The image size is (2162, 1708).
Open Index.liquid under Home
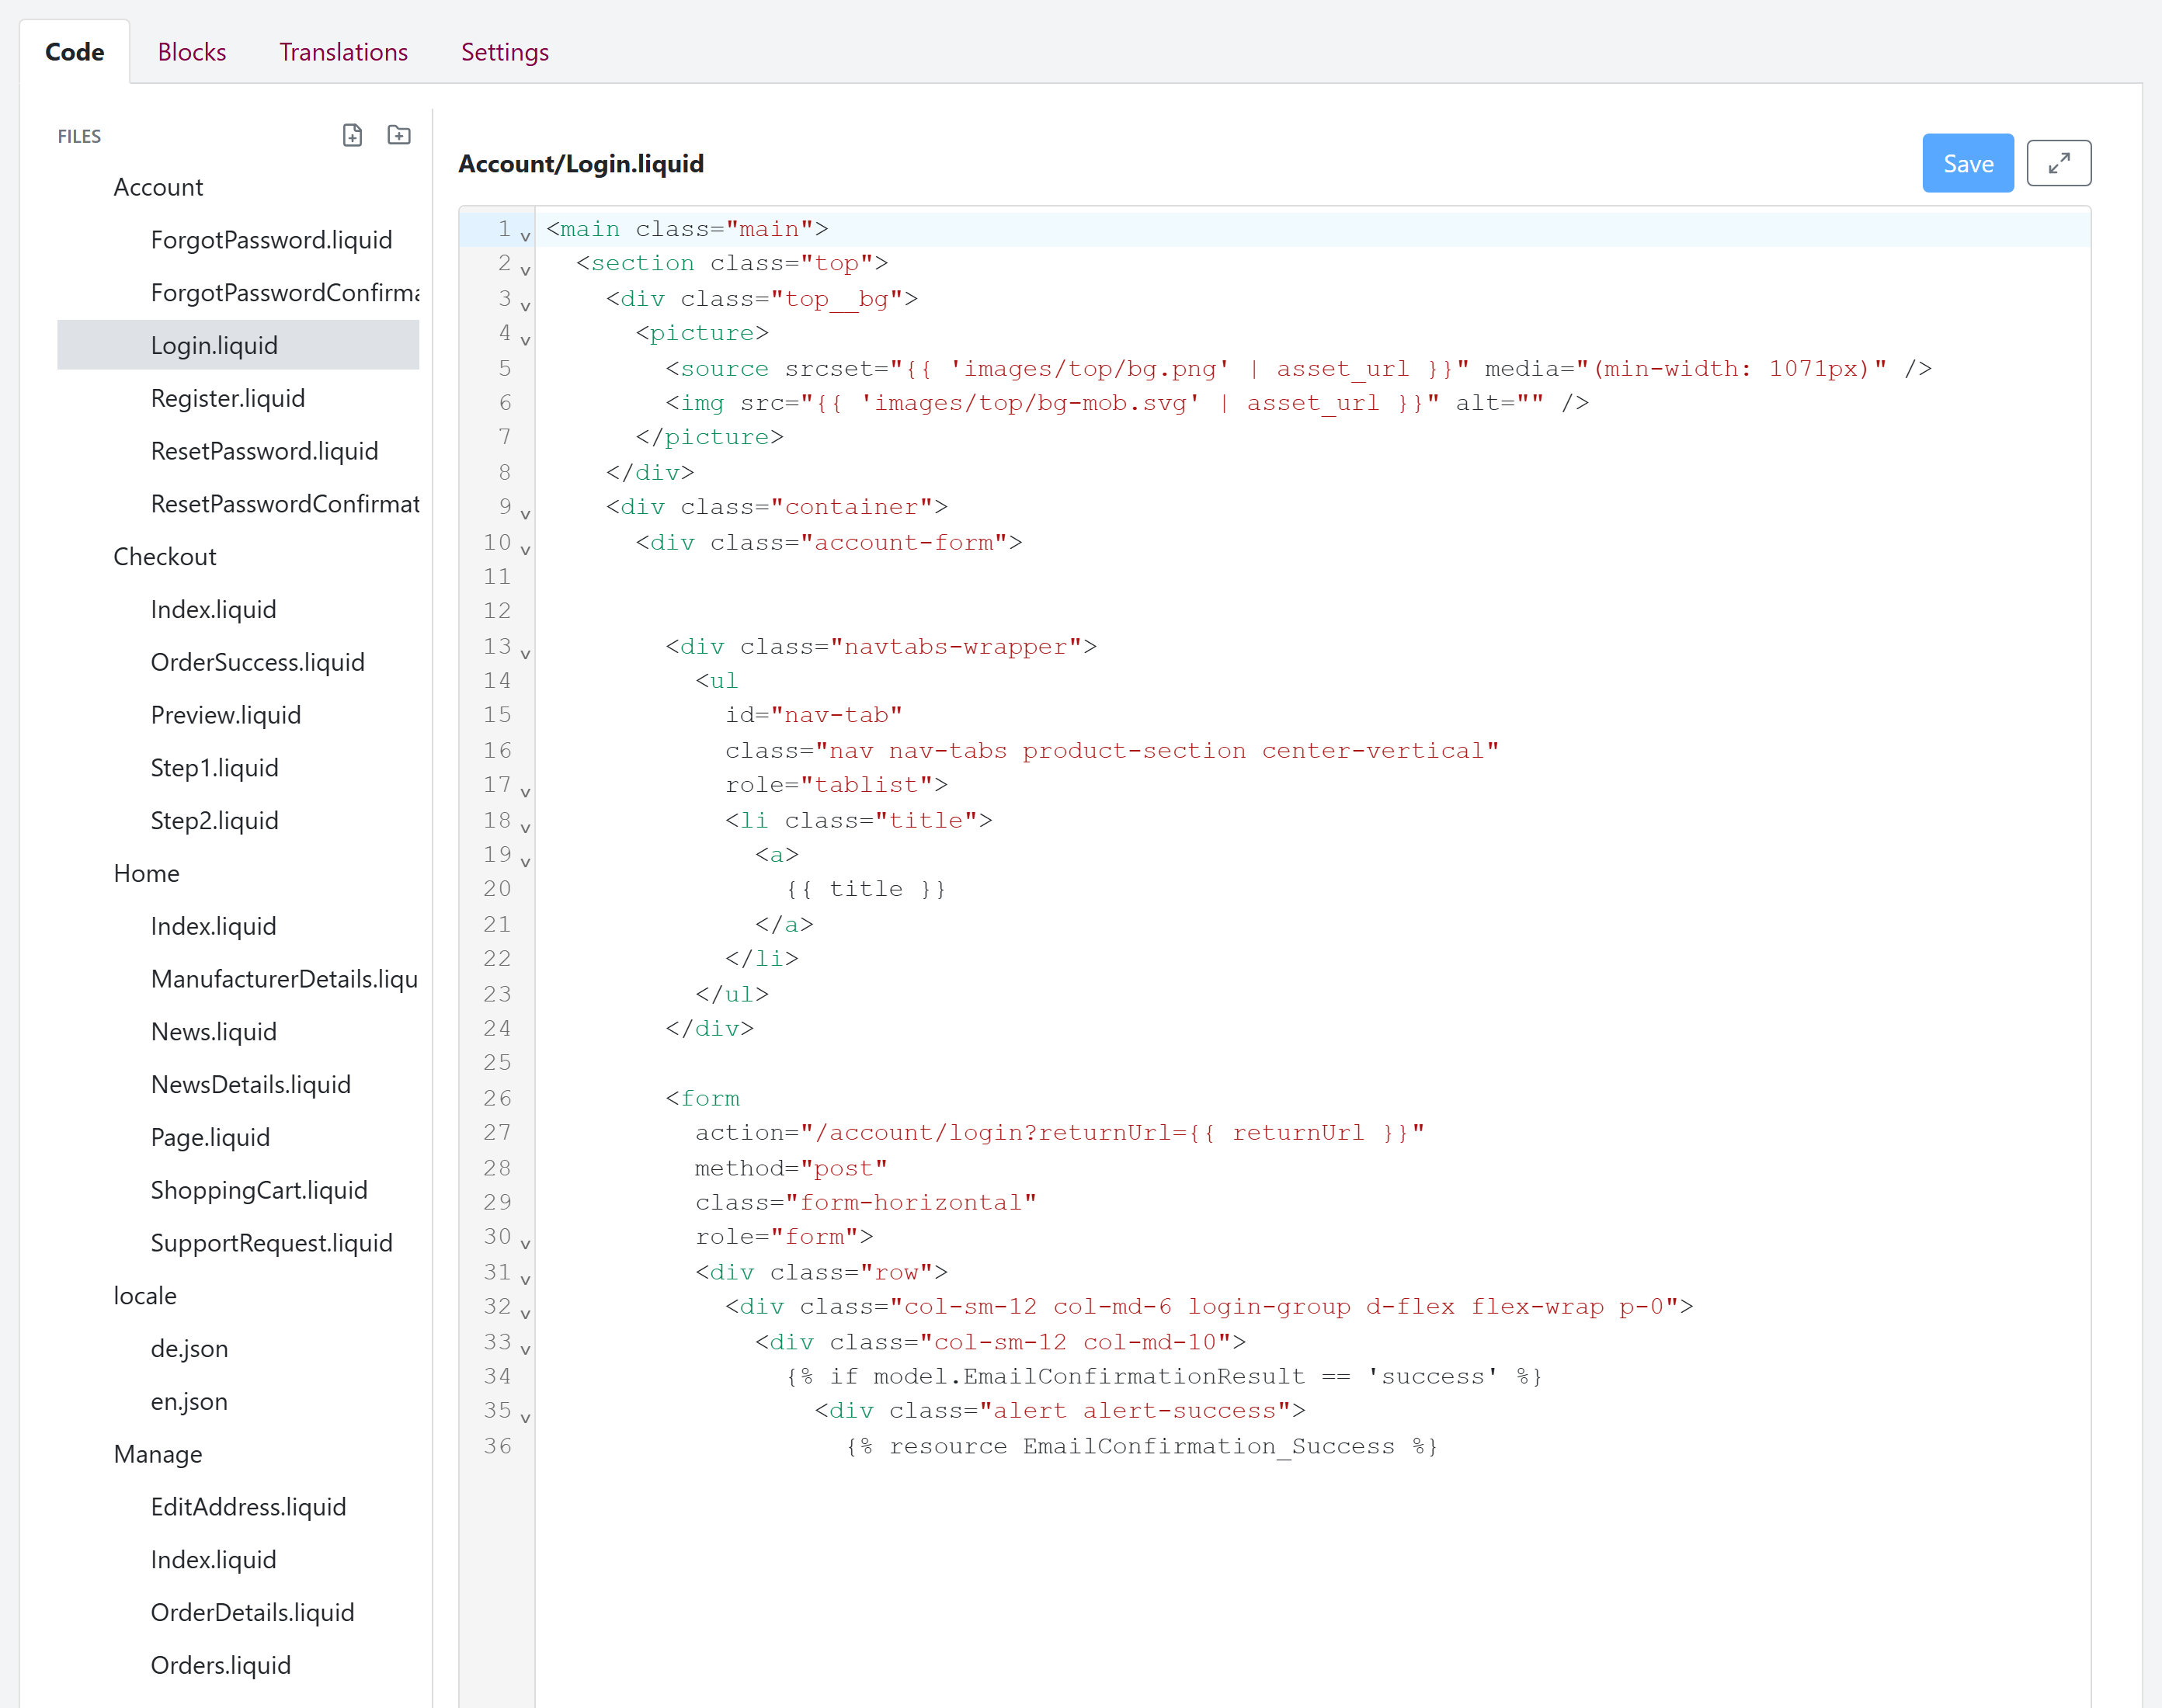click(213, 926)
